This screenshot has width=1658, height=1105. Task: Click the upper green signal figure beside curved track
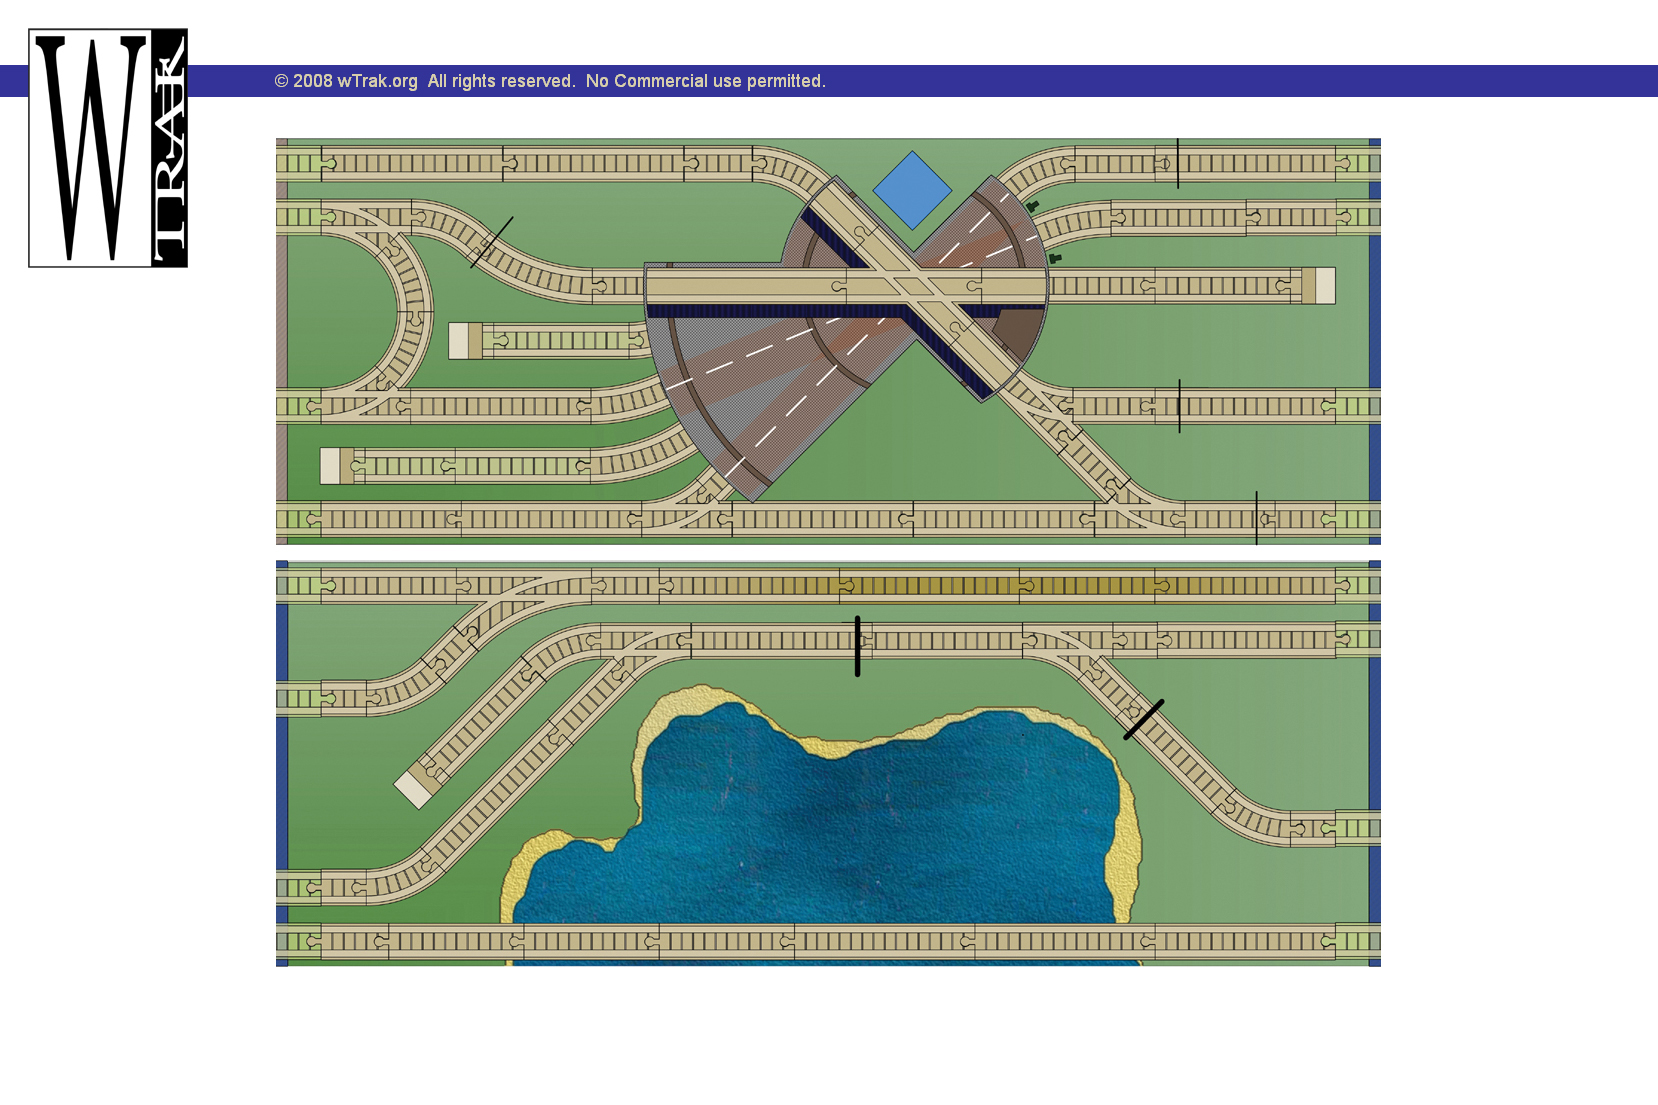pos(1032,206)
